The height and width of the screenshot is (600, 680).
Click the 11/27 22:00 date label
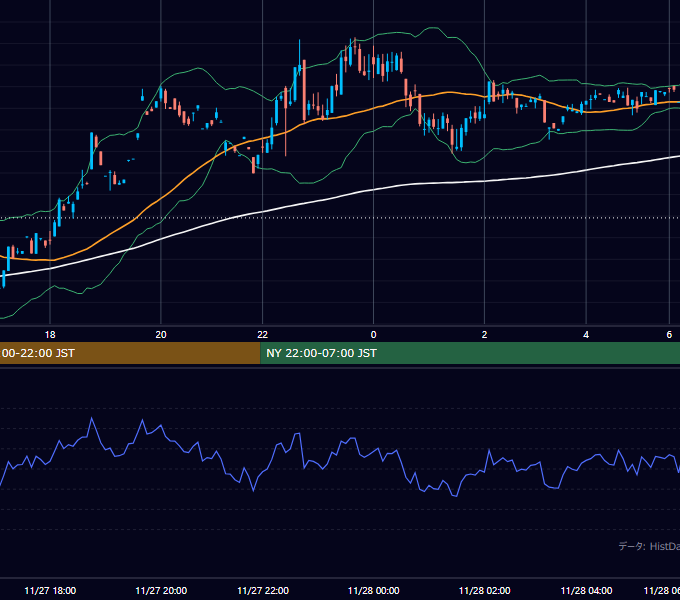[263, 590]
